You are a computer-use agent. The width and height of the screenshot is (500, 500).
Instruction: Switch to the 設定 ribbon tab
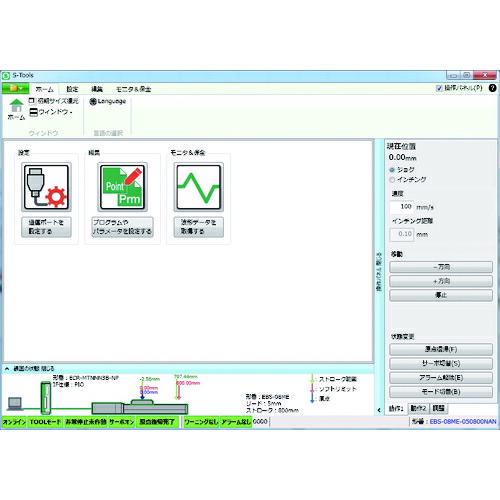coord(72,89)
